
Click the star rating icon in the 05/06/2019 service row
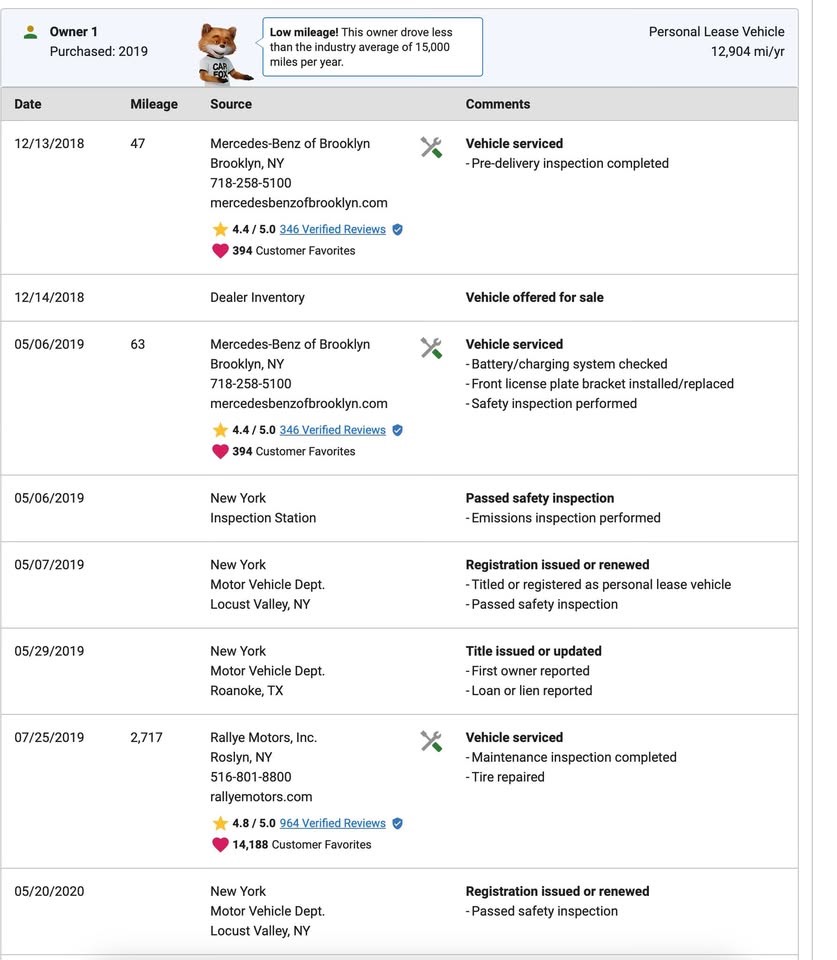point(220,430)
